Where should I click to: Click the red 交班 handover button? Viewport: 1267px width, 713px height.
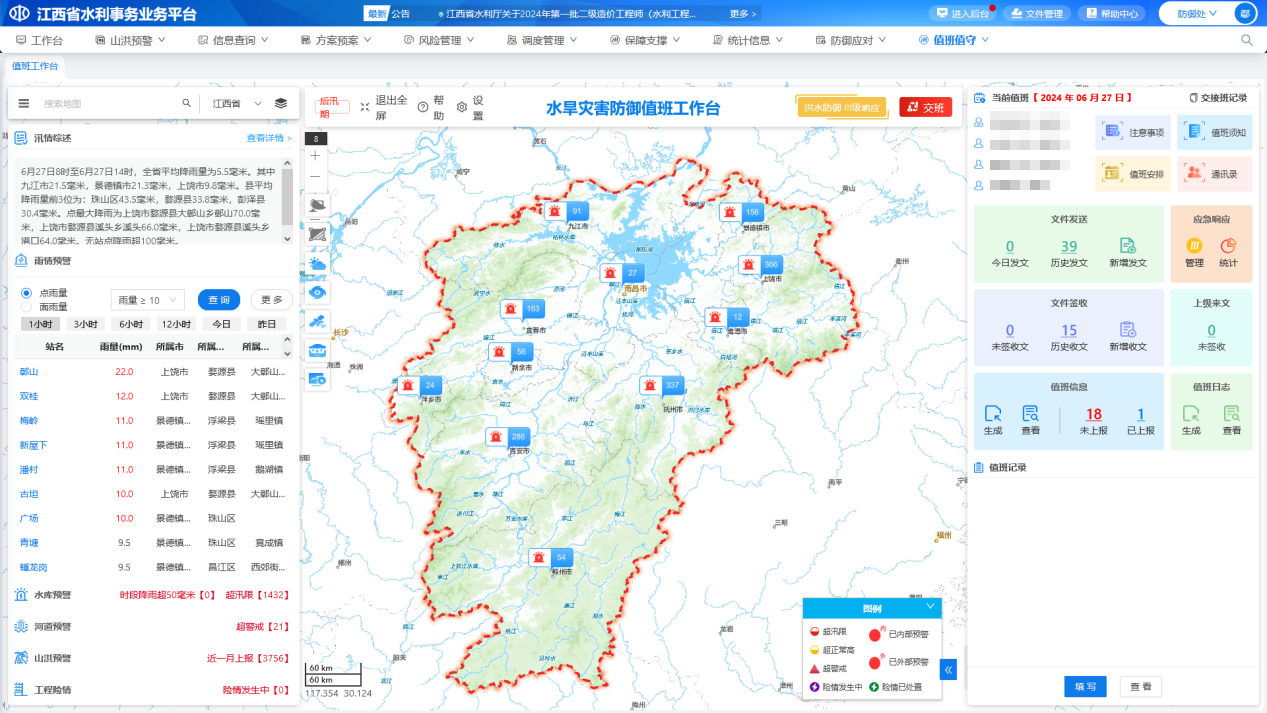click(x=925, y=107)
